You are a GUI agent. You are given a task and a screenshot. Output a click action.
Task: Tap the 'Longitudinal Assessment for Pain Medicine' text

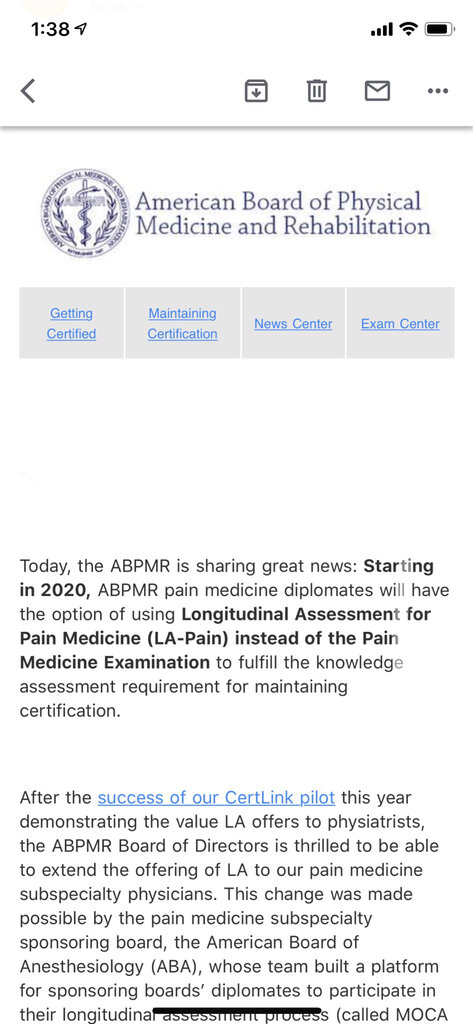coord(225,626)
